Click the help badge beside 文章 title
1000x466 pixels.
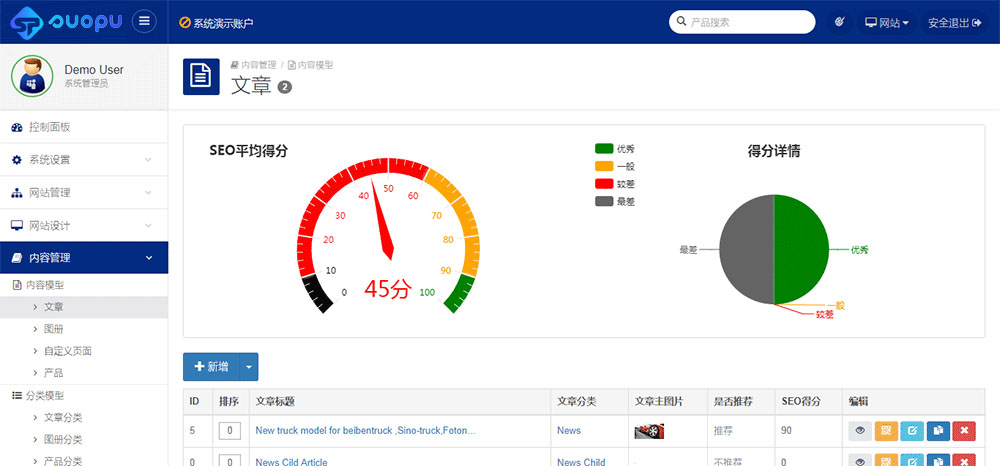(285, 87)
